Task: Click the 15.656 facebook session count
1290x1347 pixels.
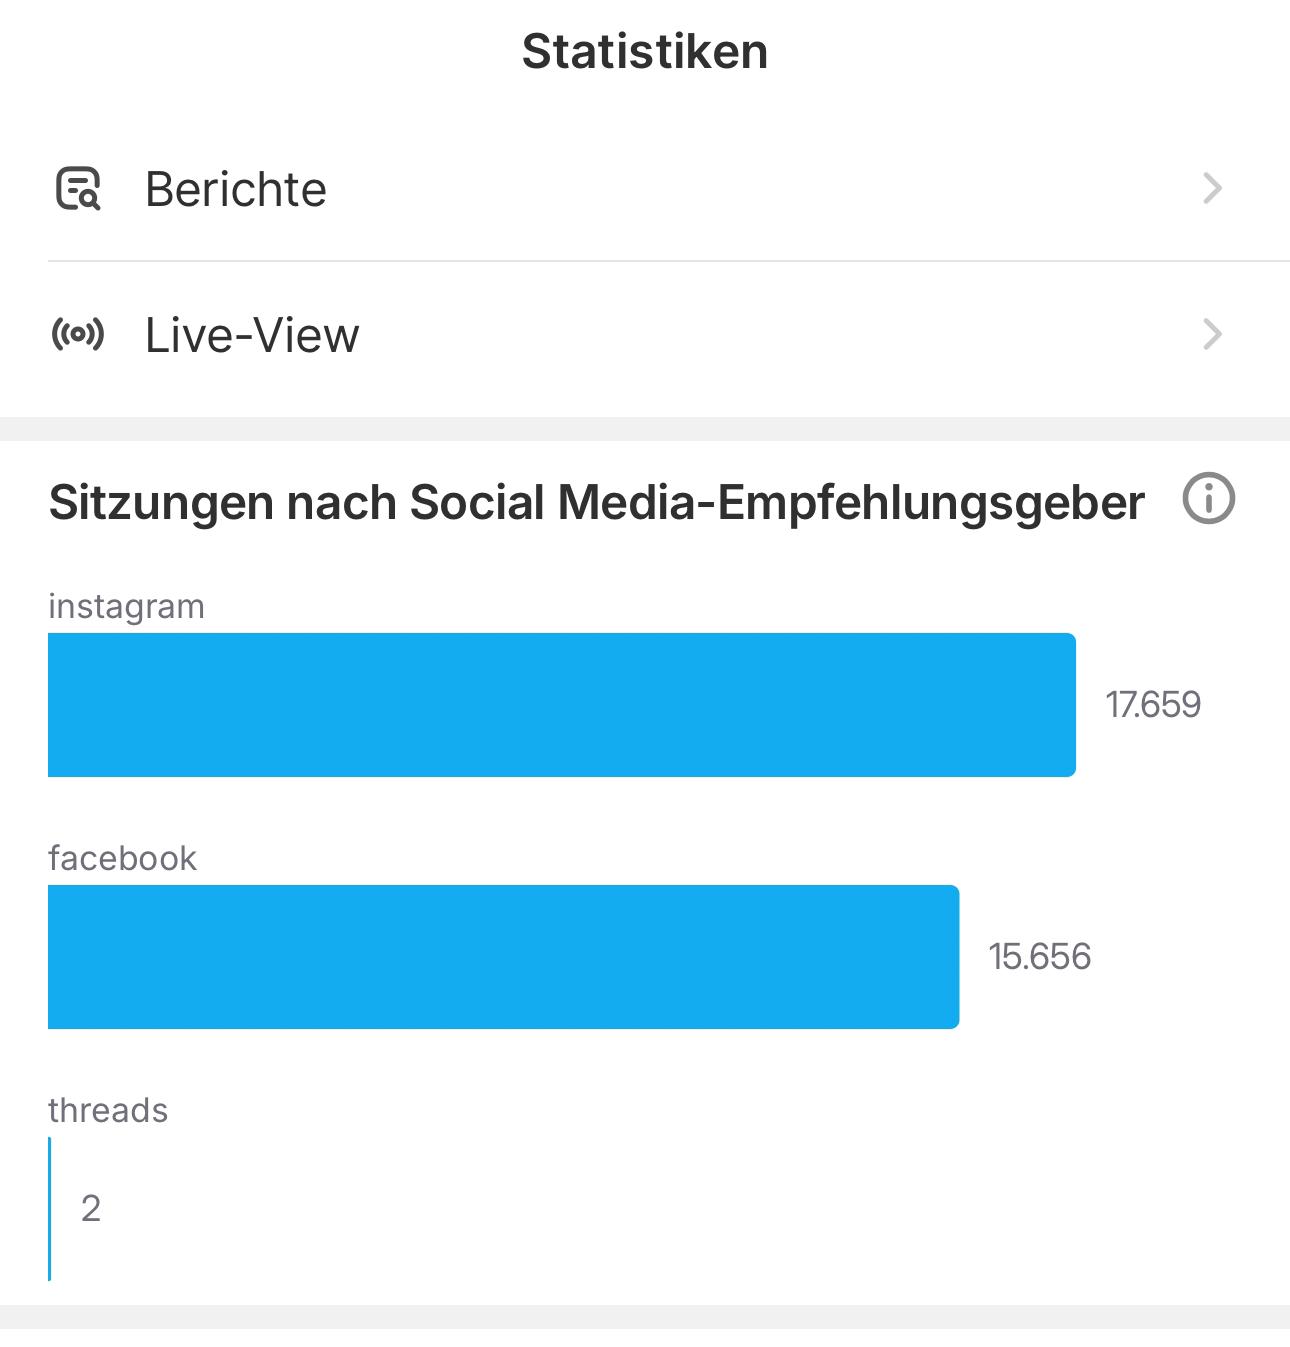Action: click(x=1040, y=957)
